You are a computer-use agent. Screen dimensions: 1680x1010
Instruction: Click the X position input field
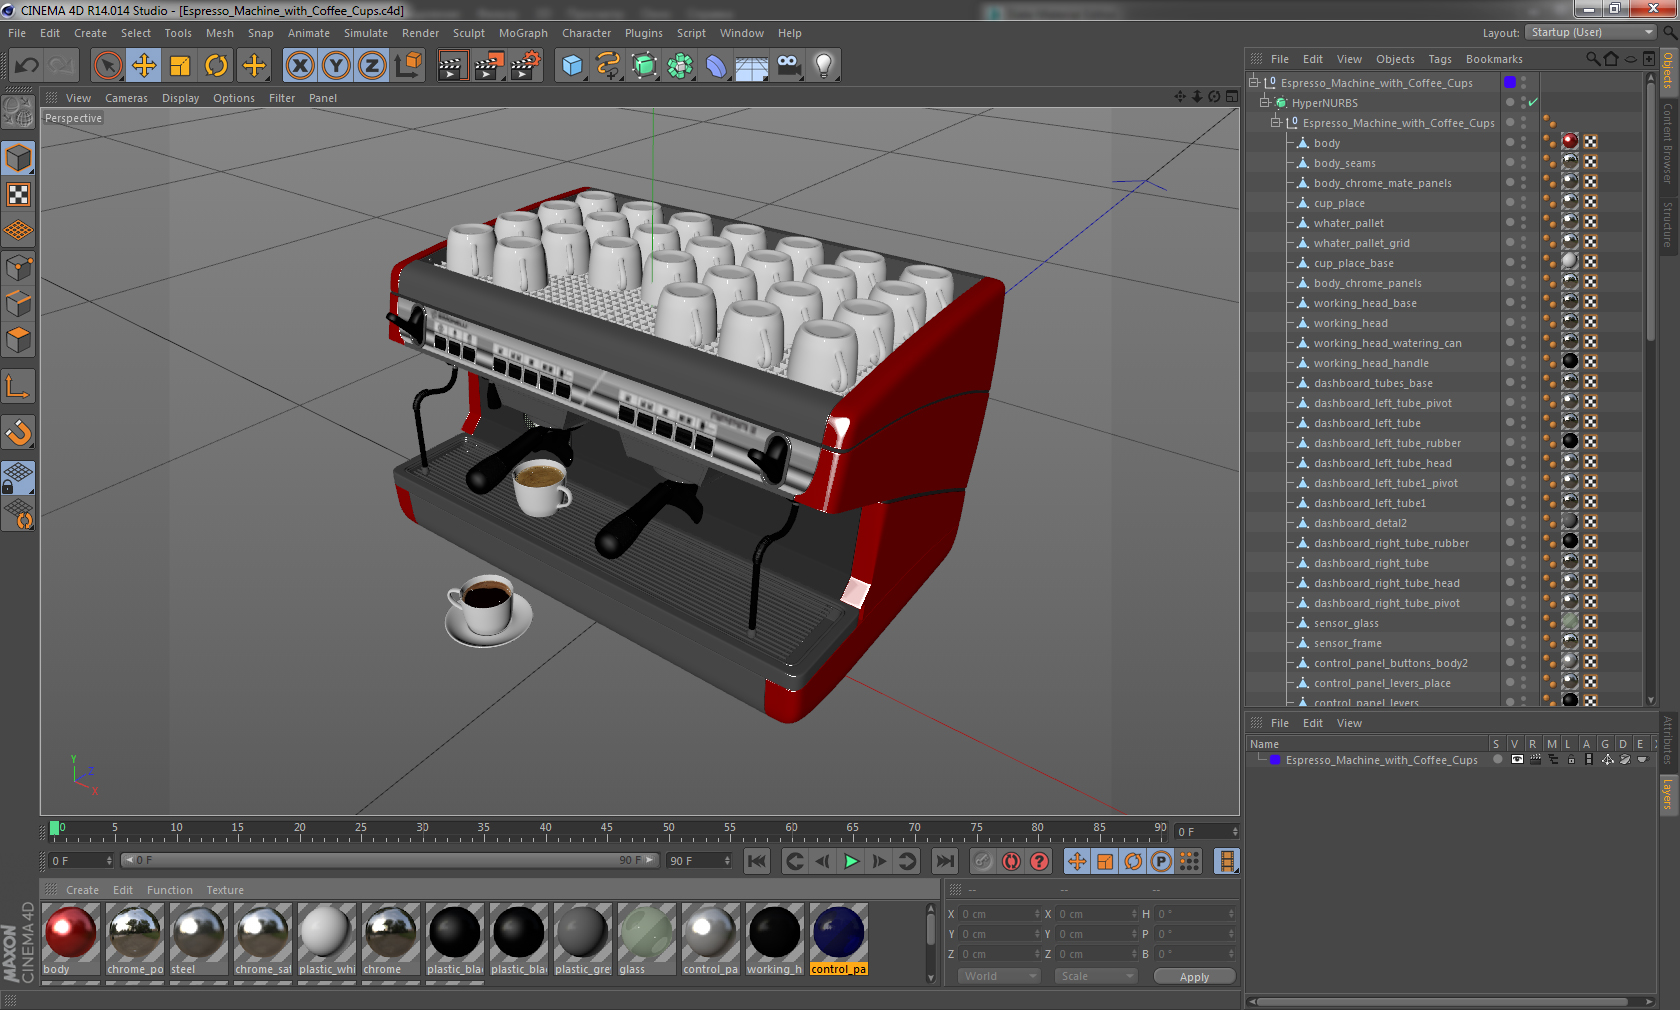pos(1000,914)
